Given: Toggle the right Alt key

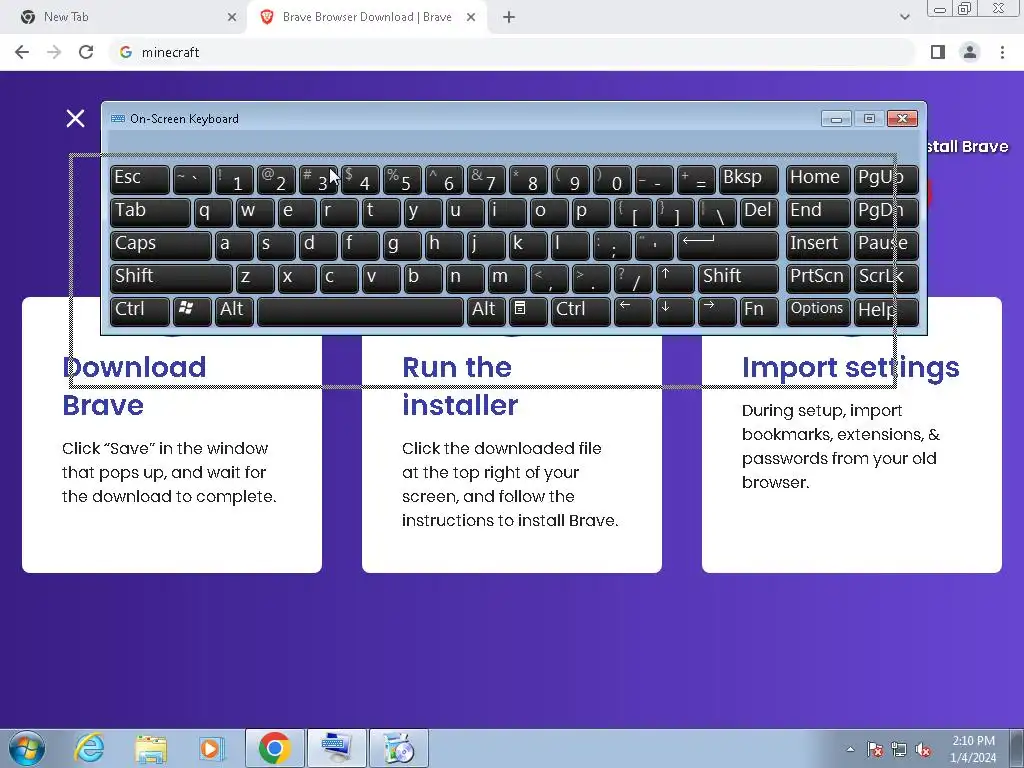Looking at the screenshot, I should point(486,310).
